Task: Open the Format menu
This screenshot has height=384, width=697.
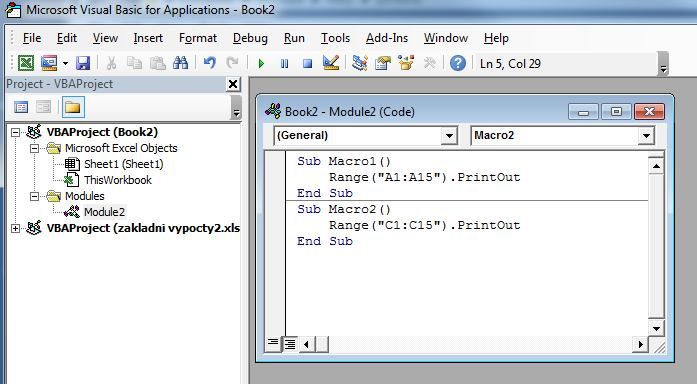Action: [x=198, y=38]
